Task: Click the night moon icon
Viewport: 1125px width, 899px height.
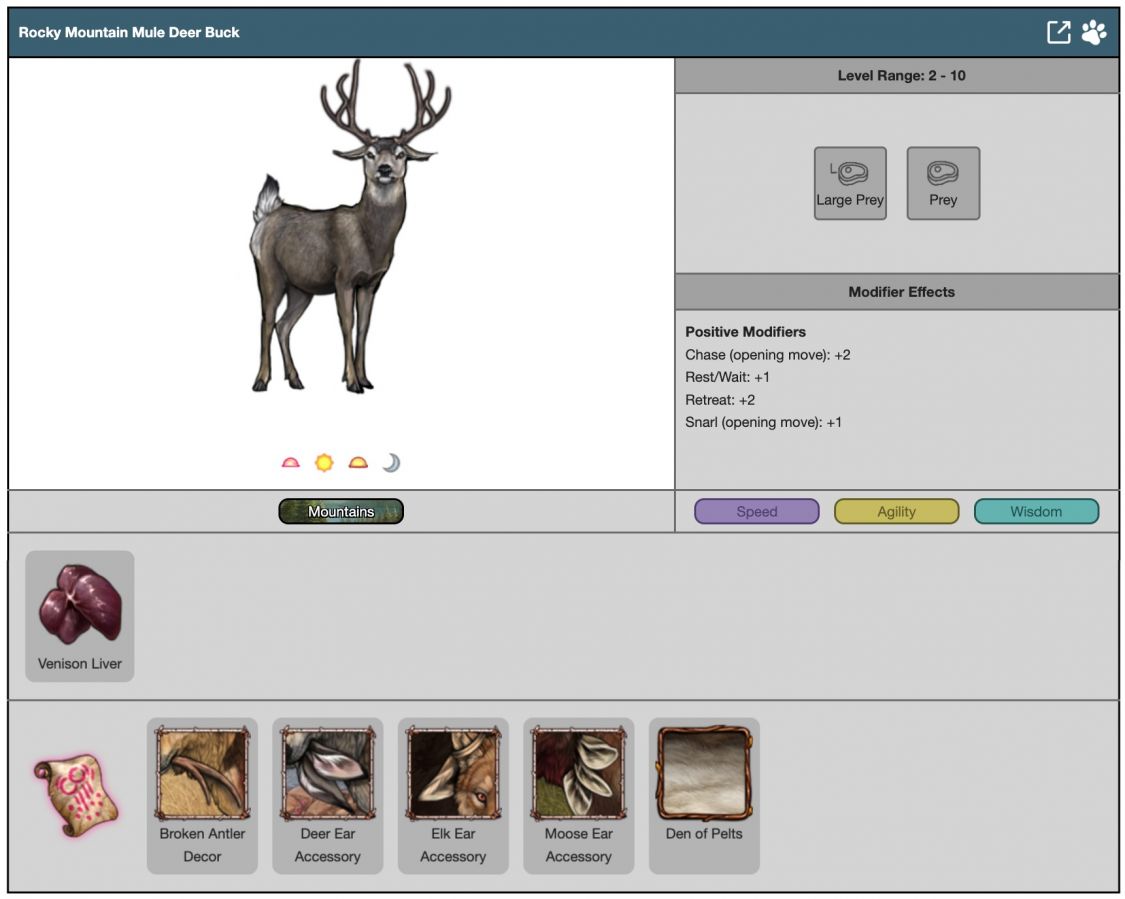Action: pyautogui.click(x=391, y=463)
